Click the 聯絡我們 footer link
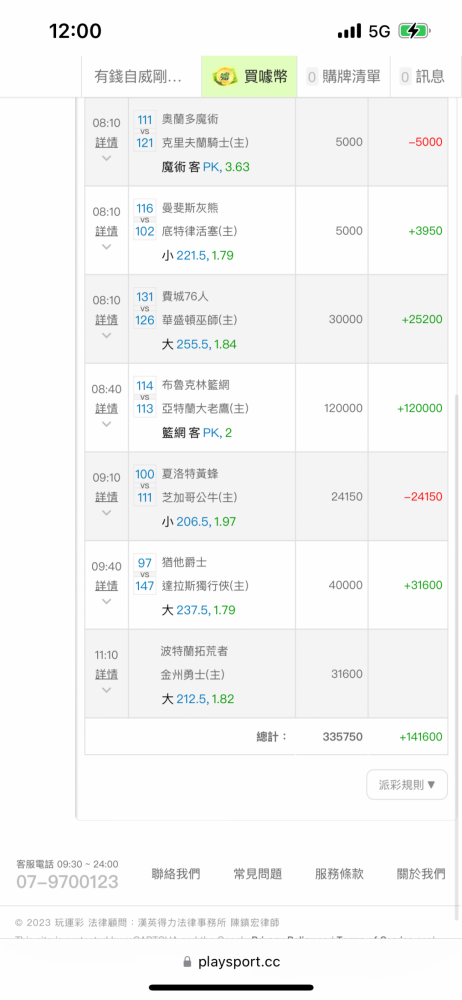This screenshot has height=1000, width=462. tap(176, 874)
